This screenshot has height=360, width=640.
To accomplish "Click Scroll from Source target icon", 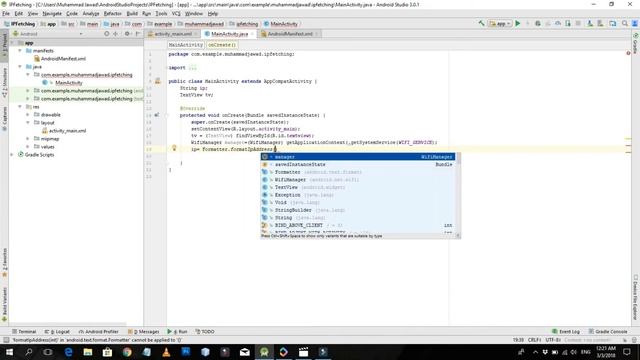I will click(x=107, y=34).
